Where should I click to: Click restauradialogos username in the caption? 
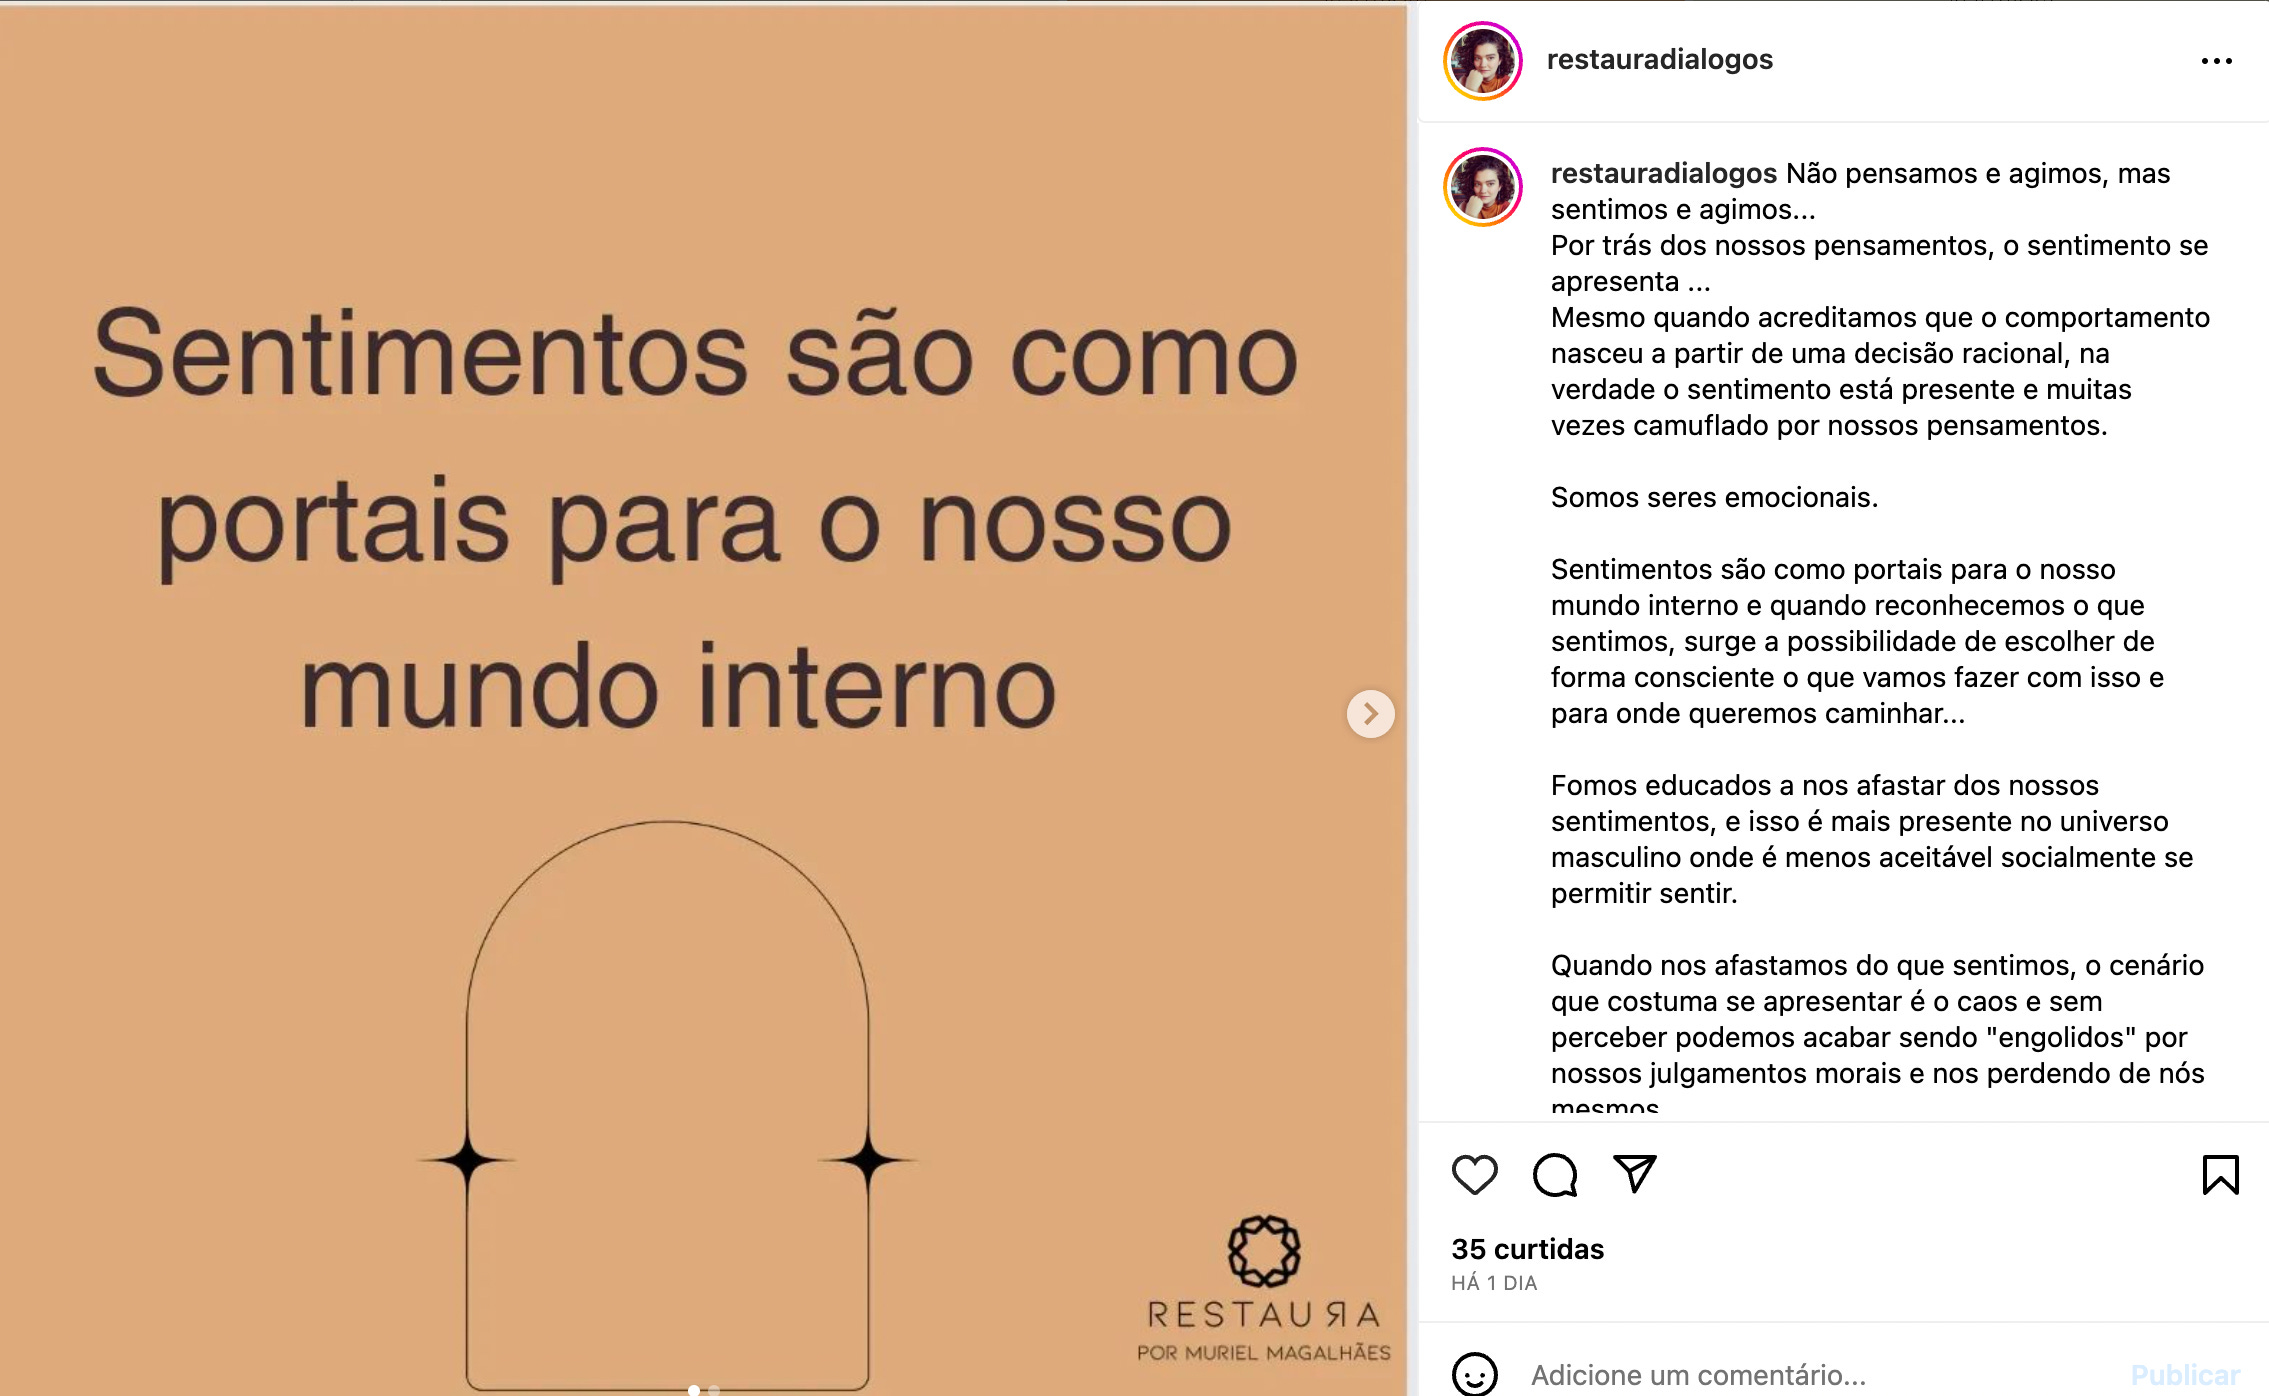tap(1663, 173)
